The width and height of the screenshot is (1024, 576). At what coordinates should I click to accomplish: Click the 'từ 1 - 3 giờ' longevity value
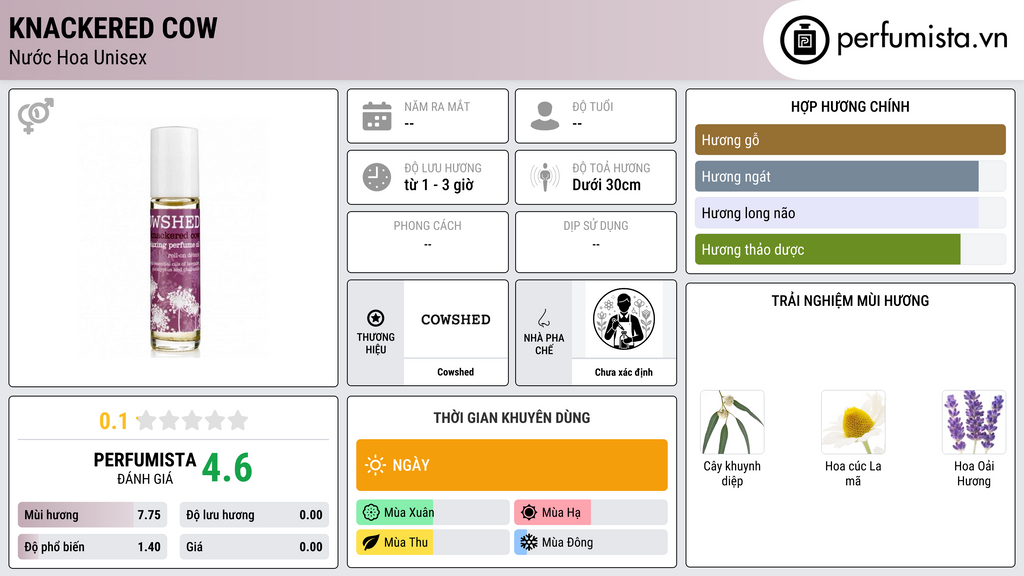(x=439, y=185)
